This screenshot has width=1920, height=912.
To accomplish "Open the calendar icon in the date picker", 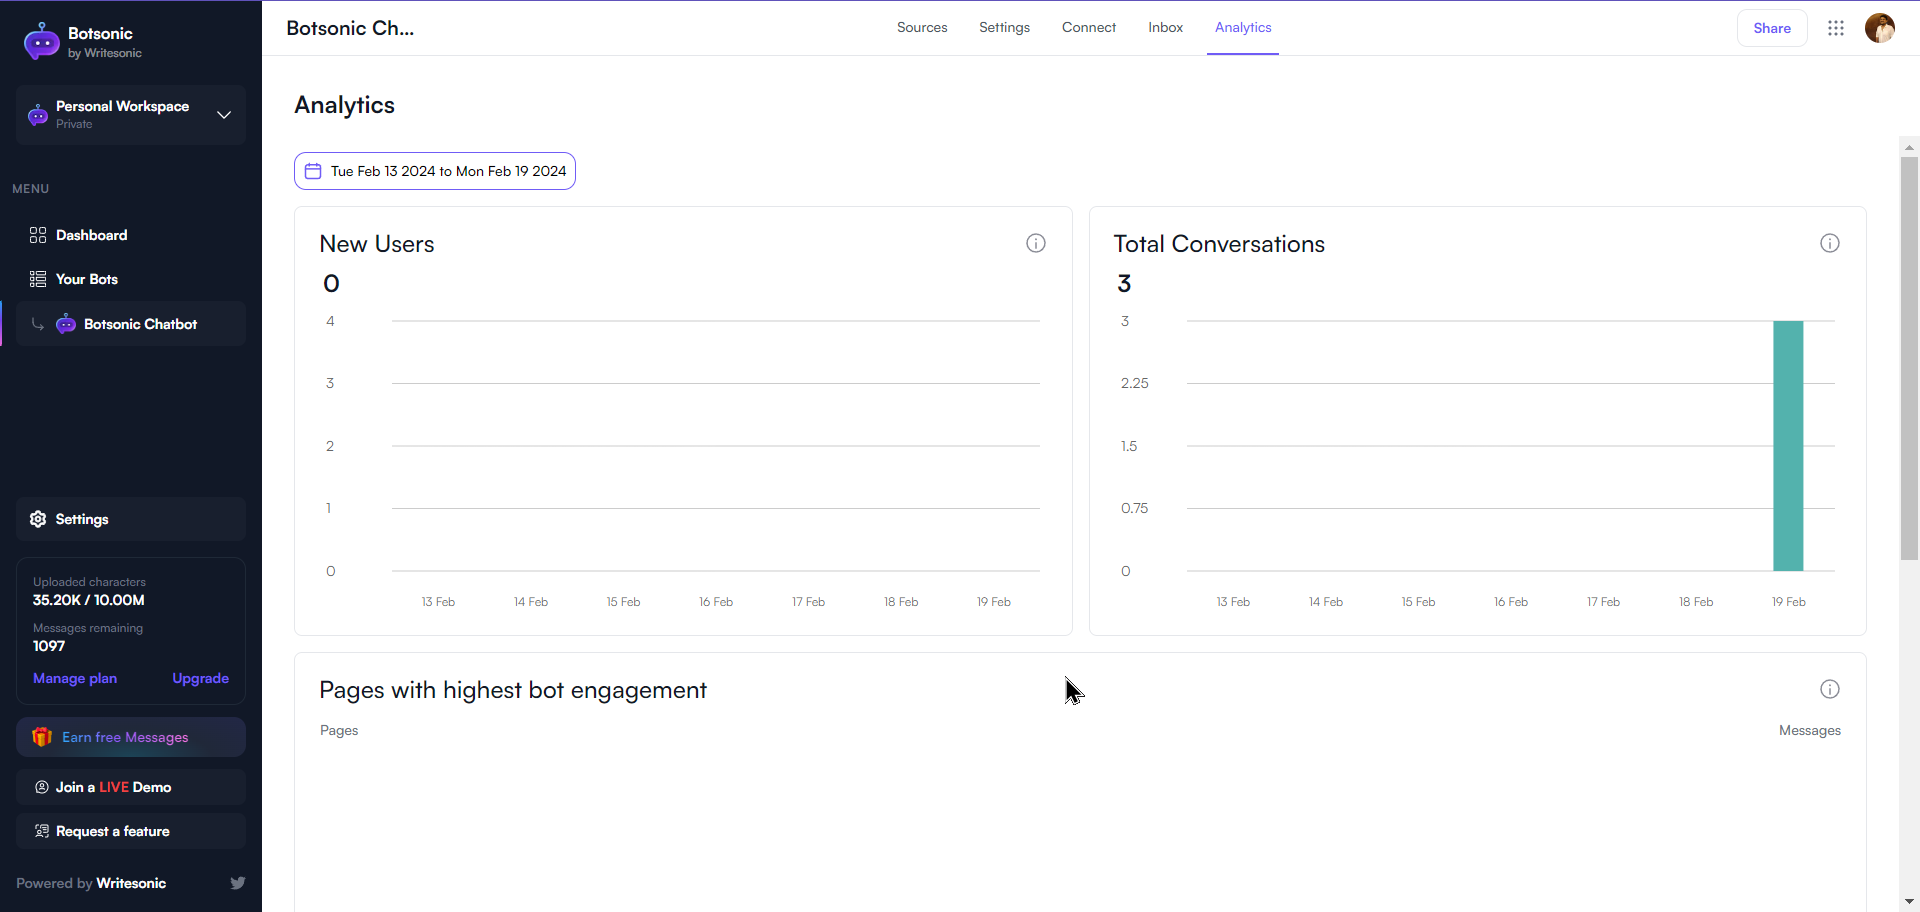I will [x=313, y=171].
